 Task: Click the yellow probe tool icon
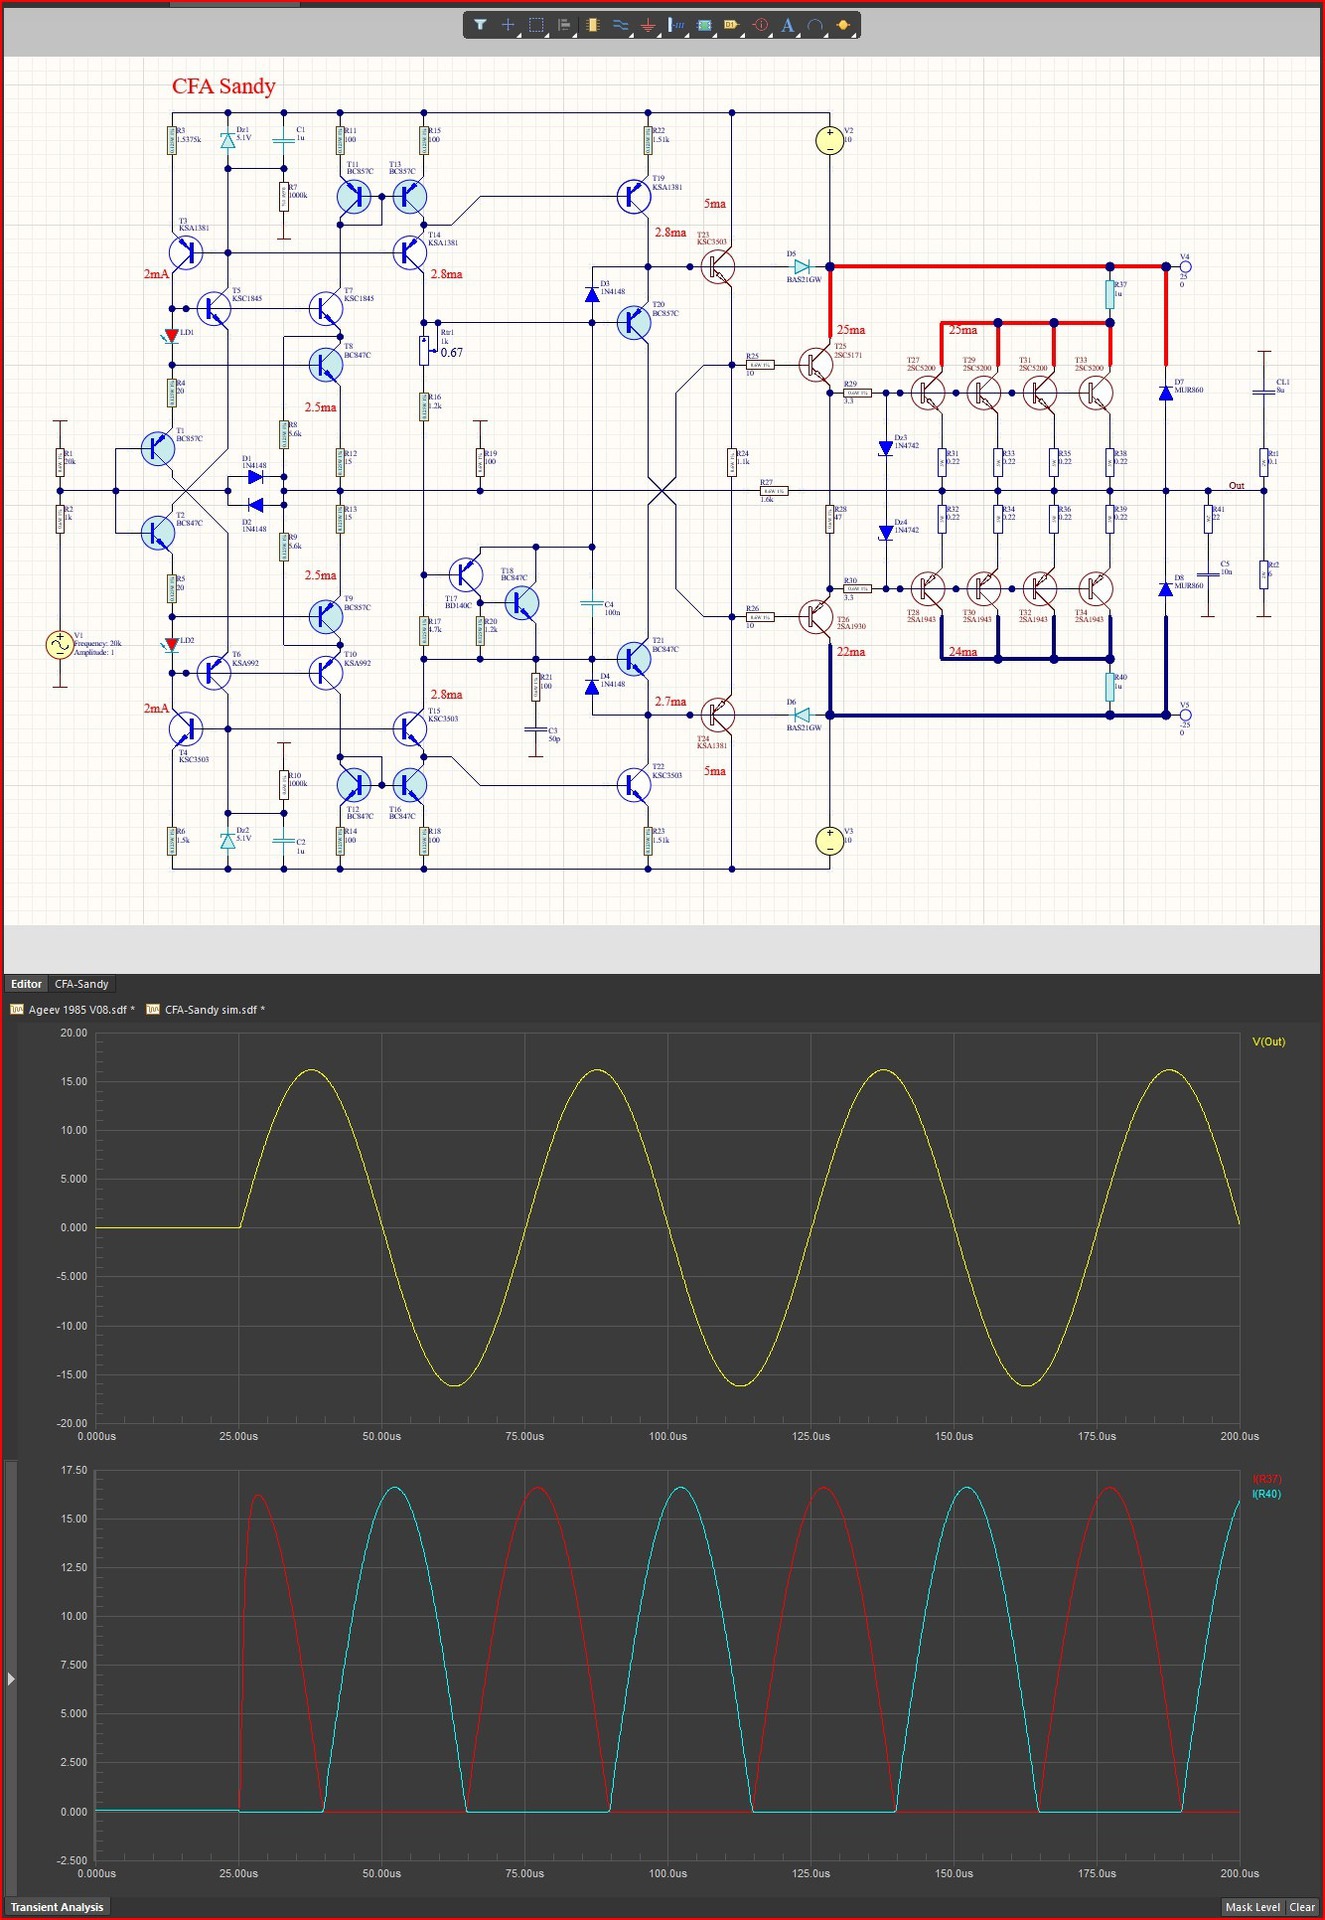843,25
